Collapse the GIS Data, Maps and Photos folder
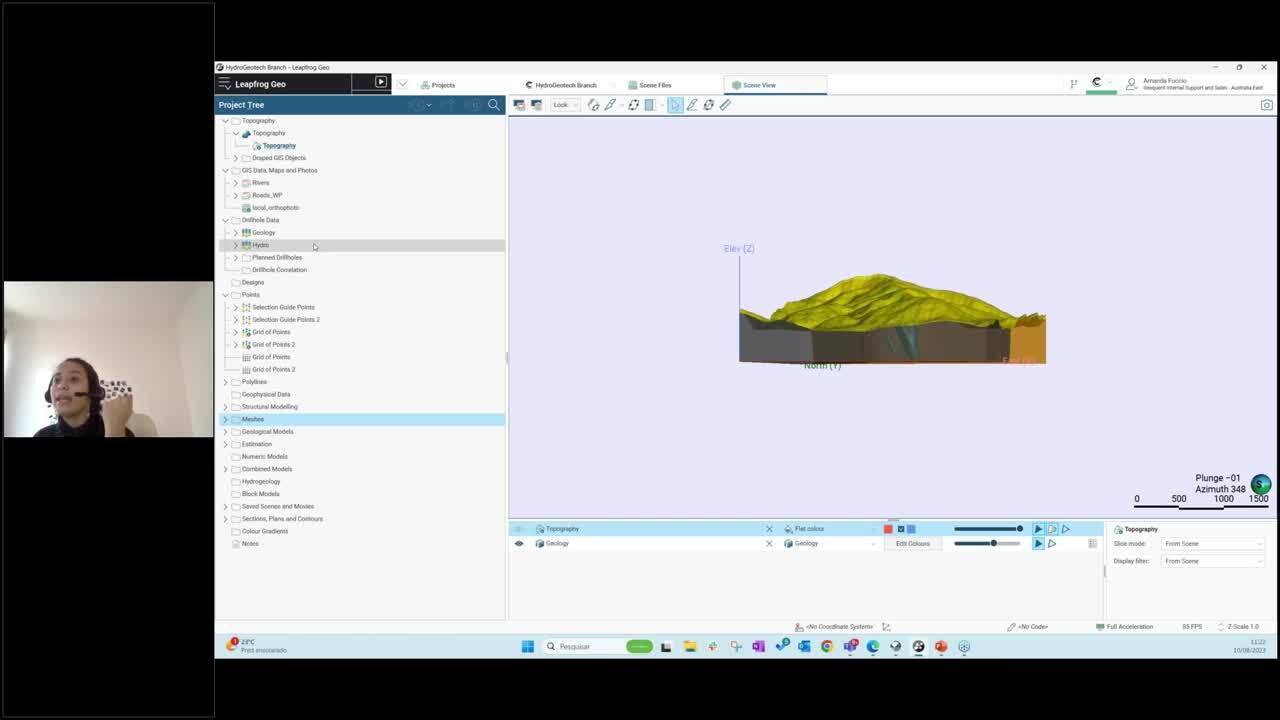 pyautogui.click(x=225, y=170)
